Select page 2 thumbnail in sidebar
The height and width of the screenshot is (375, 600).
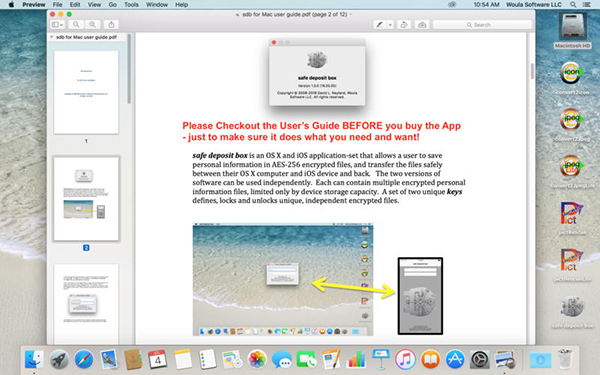(86, 199)
